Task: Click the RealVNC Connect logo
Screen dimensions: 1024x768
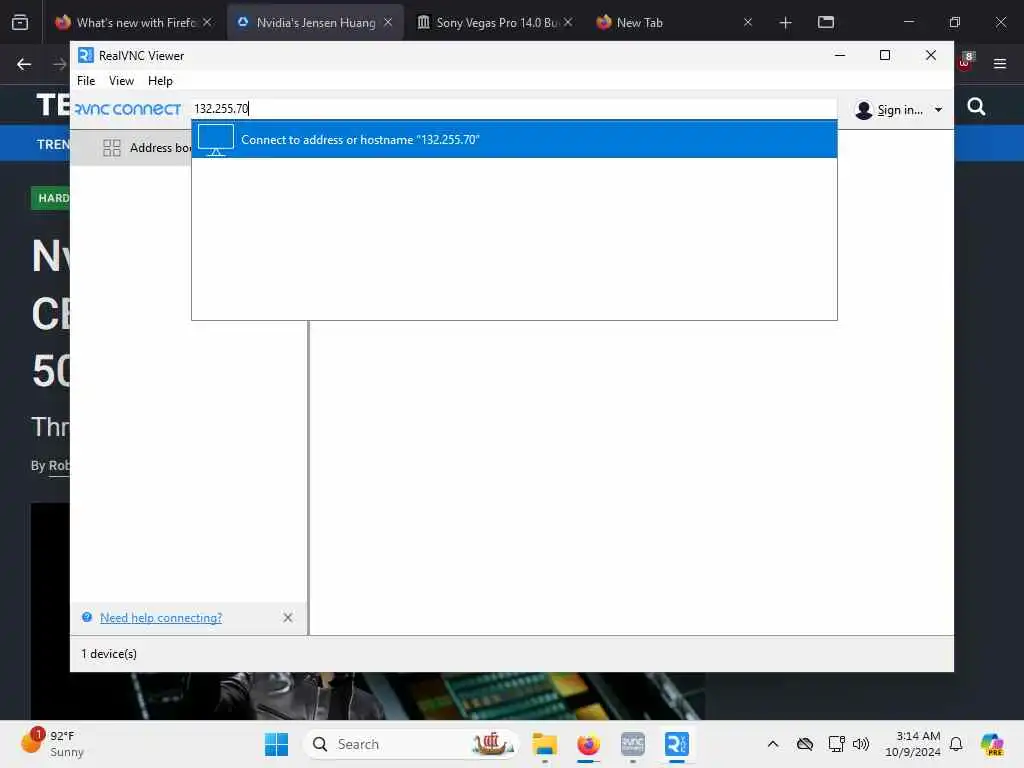Action: click(128, 109)
